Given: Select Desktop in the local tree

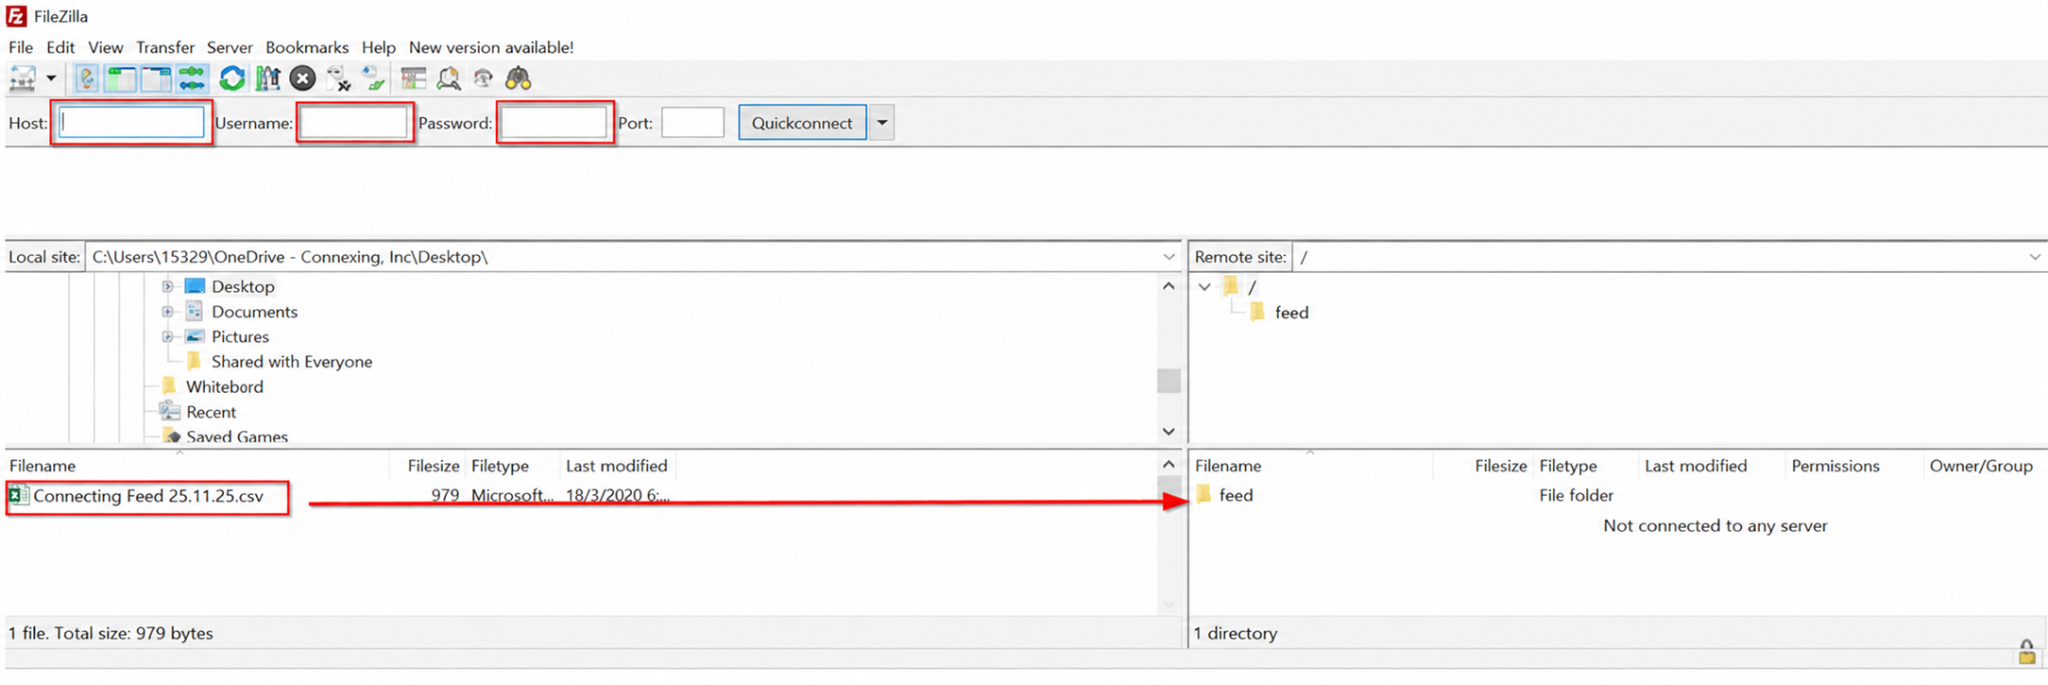Looking at the screenshot, I should [242, 286].
